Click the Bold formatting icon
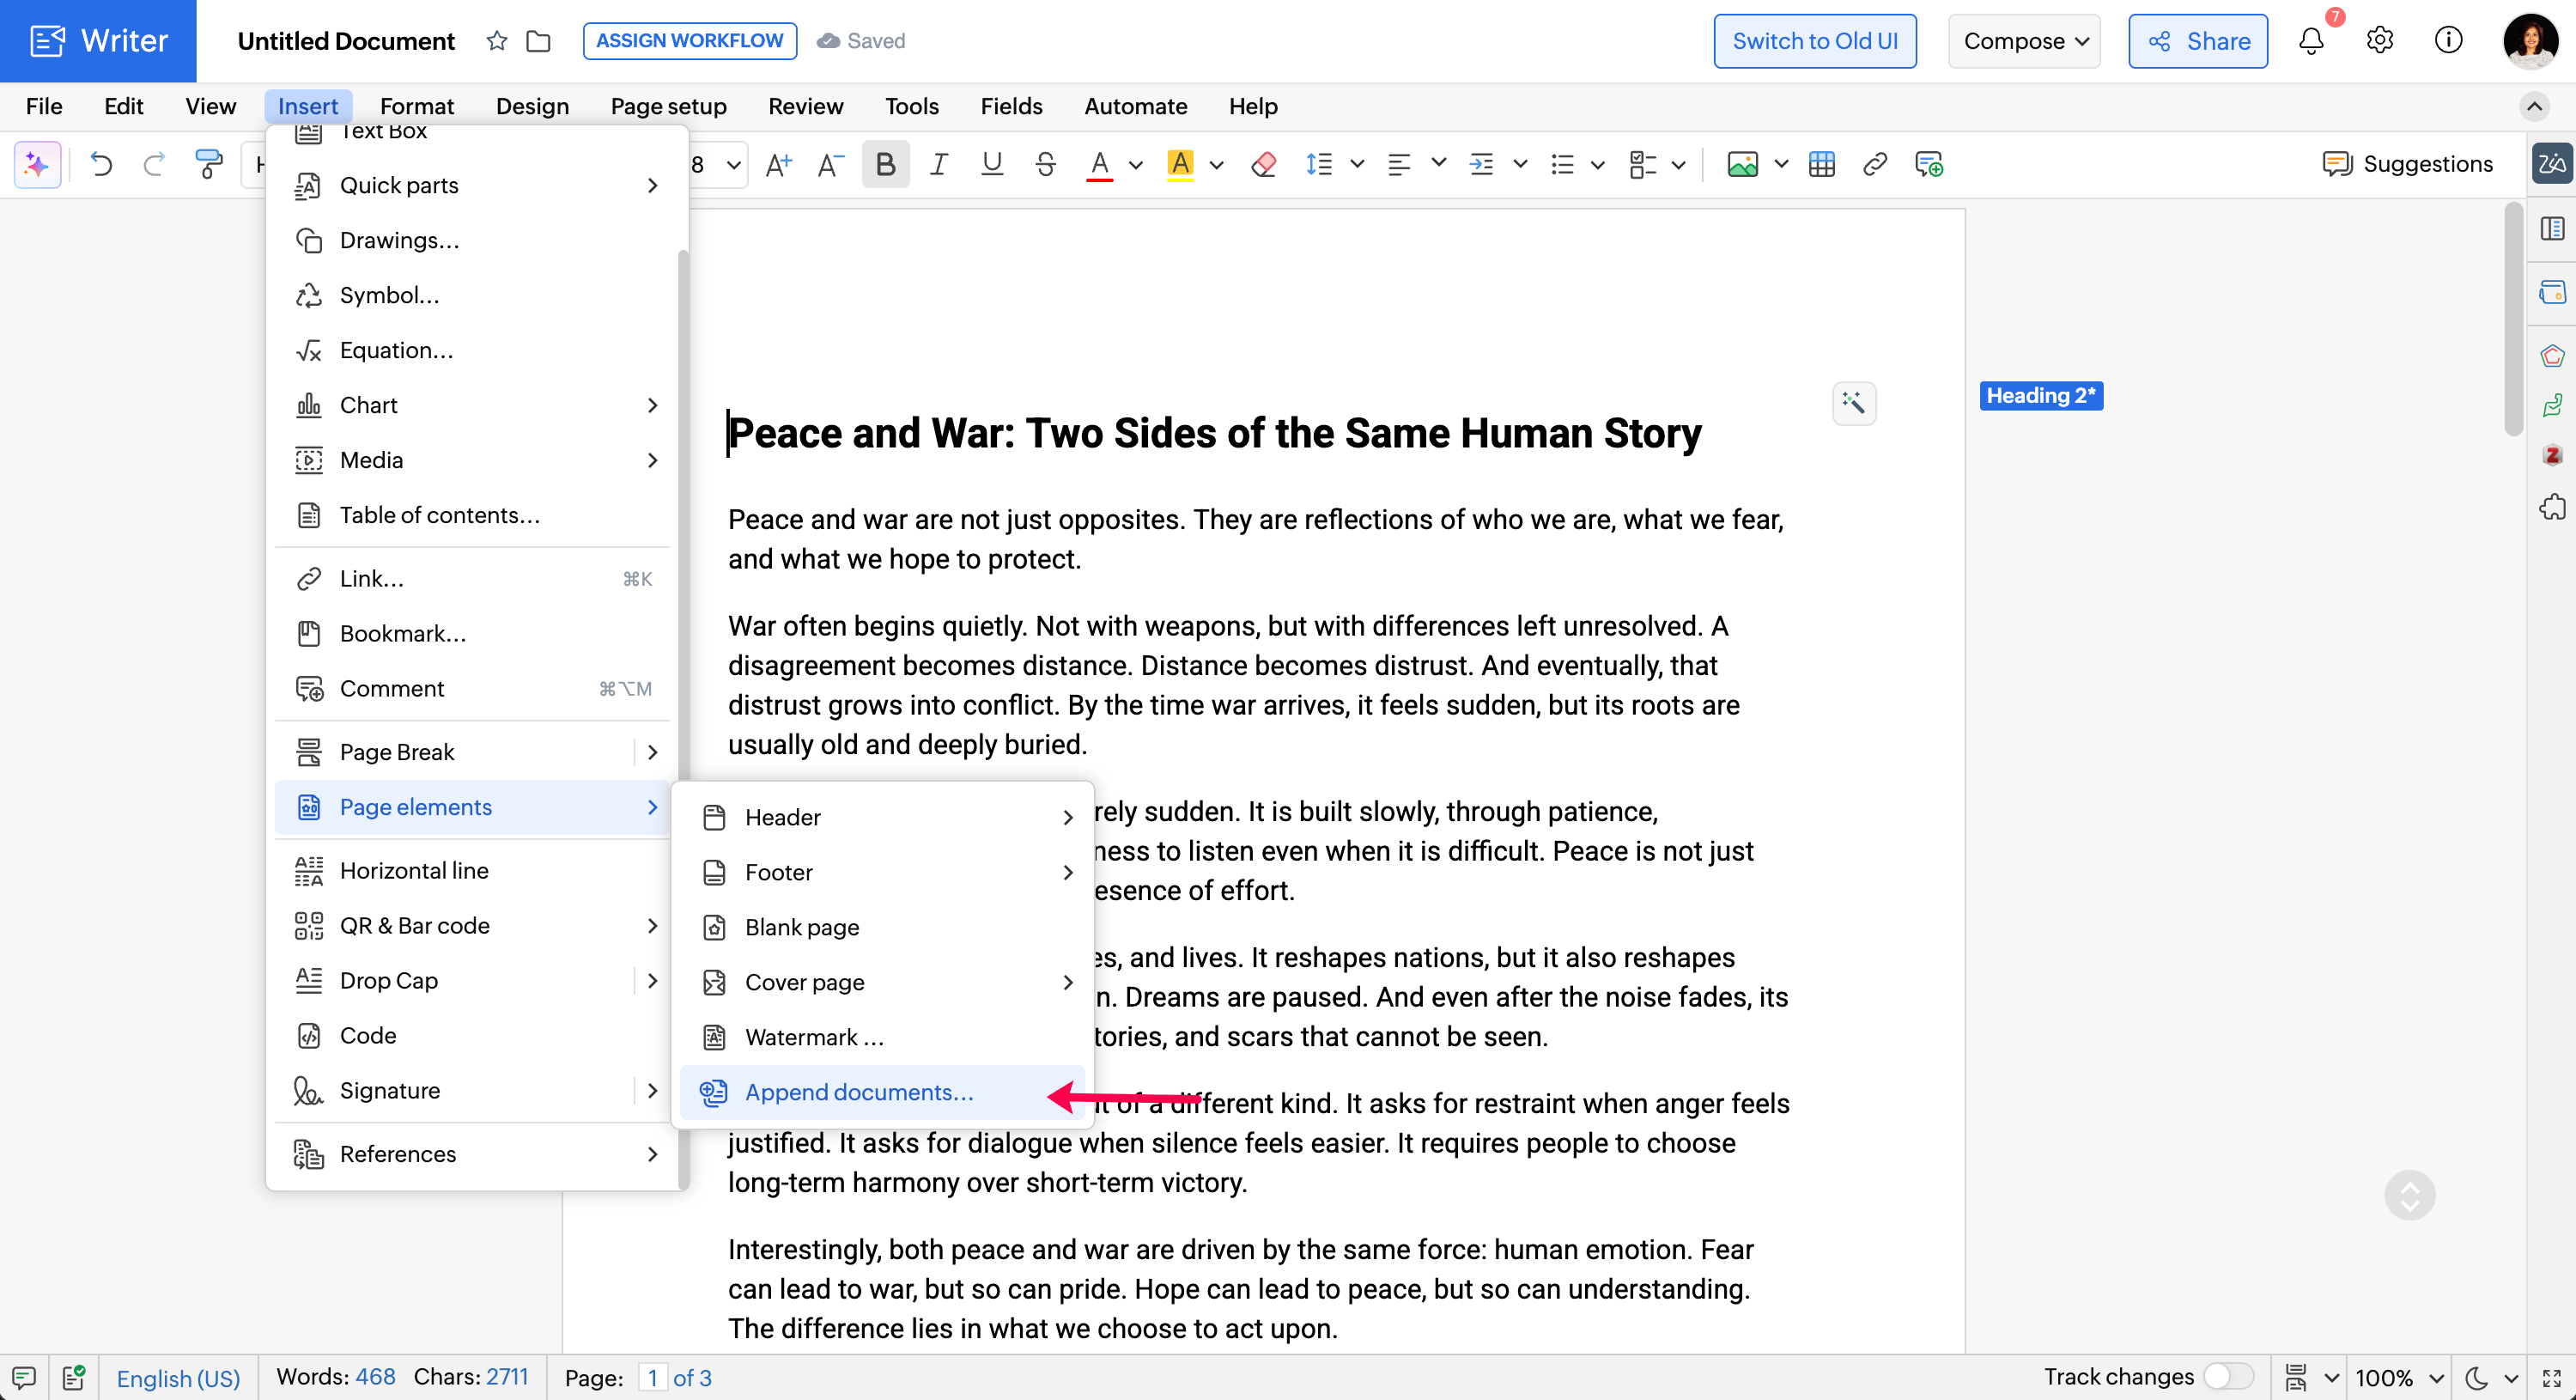Screen dimensions: 2576x1400 (885, 164)
